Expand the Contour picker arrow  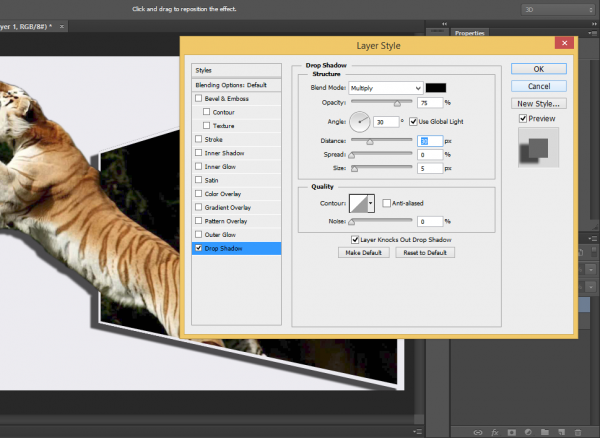click(x=372, y=203)
